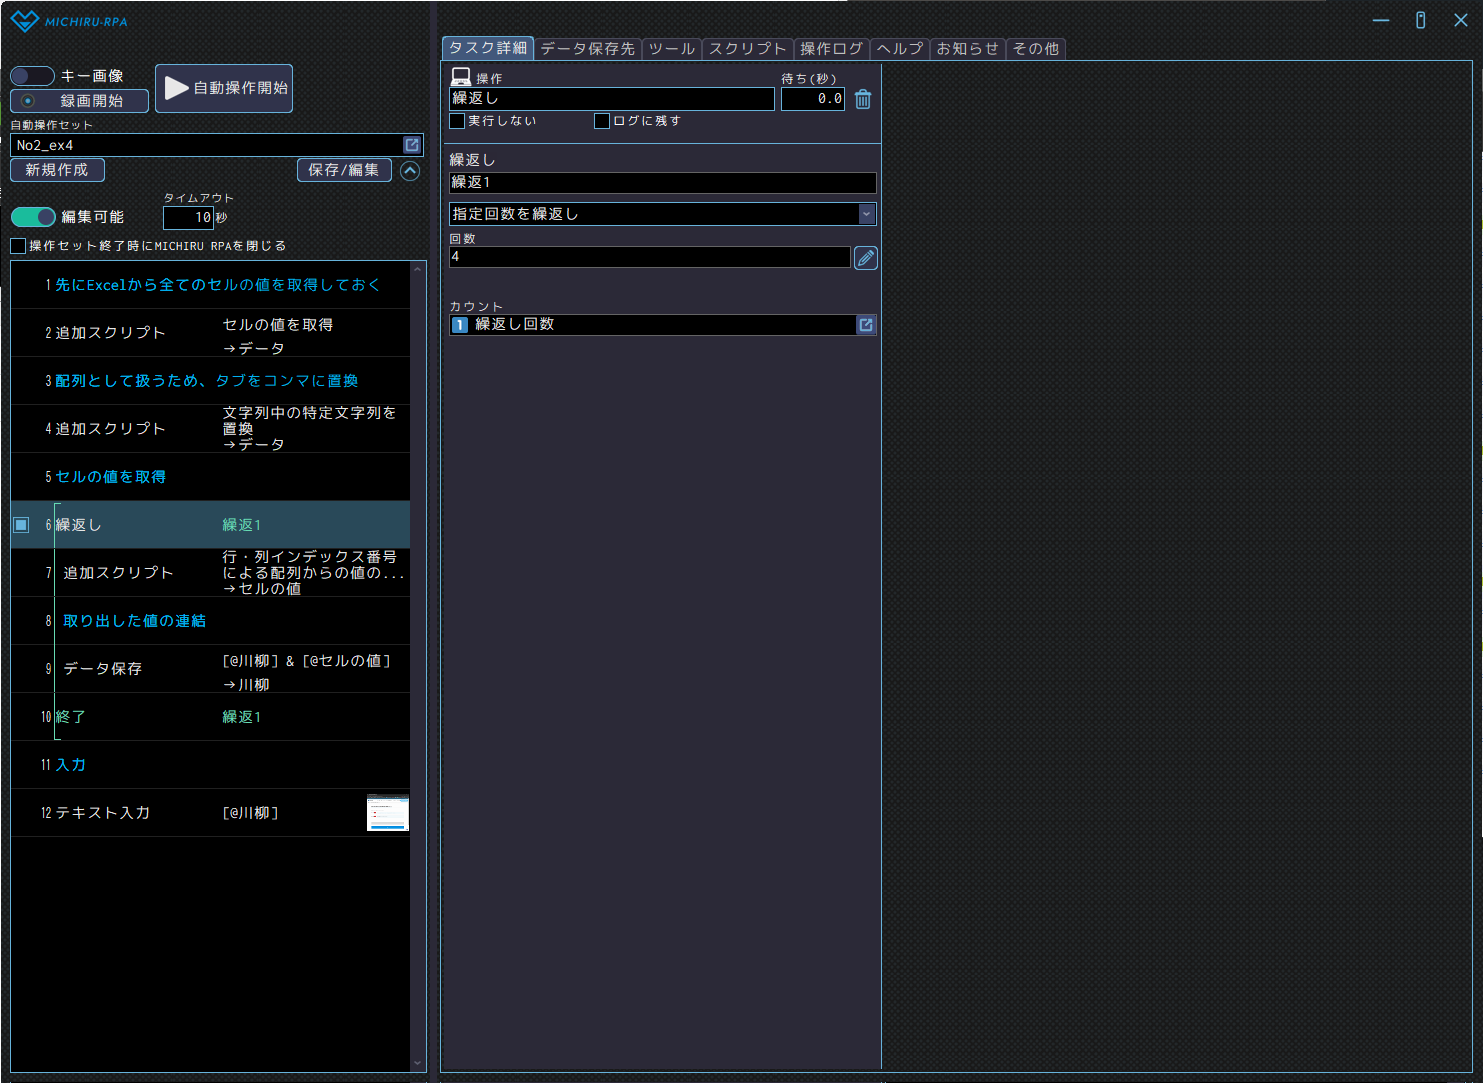Screen dimensions: 1483x1083
Task: Toggle the 編集可能 switch off
Action: click(x=33, y=217)
